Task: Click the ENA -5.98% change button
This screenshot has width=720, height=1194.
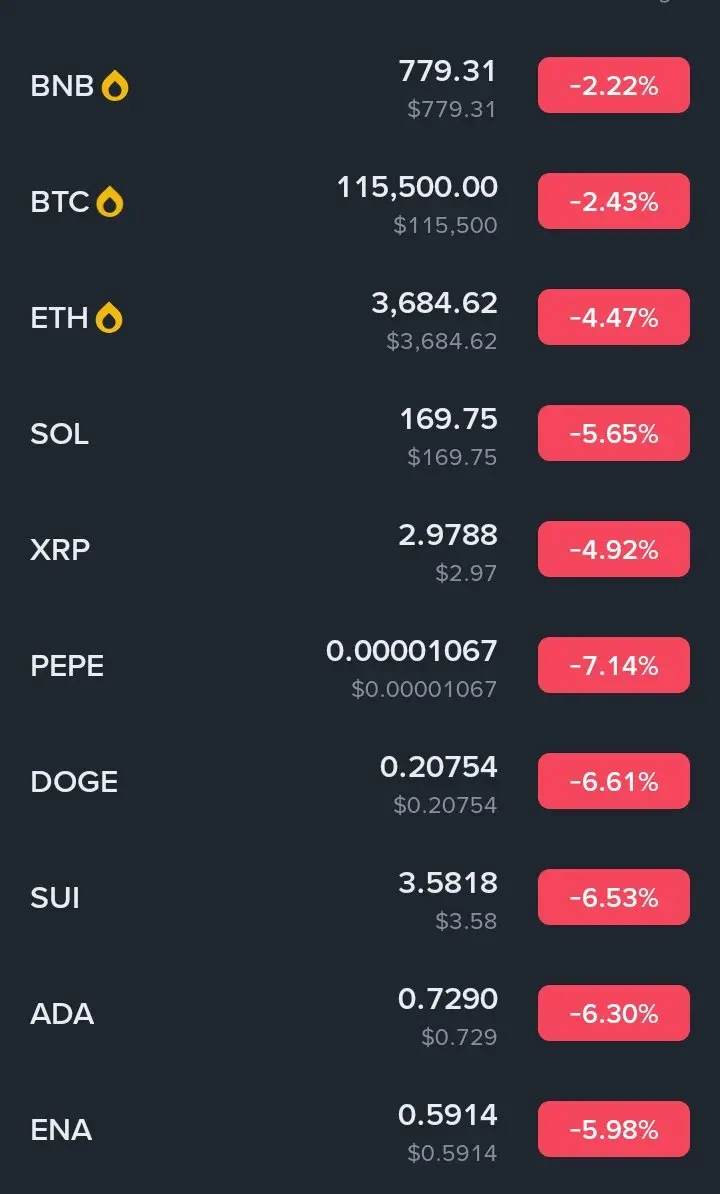Action: [613, 1129]
